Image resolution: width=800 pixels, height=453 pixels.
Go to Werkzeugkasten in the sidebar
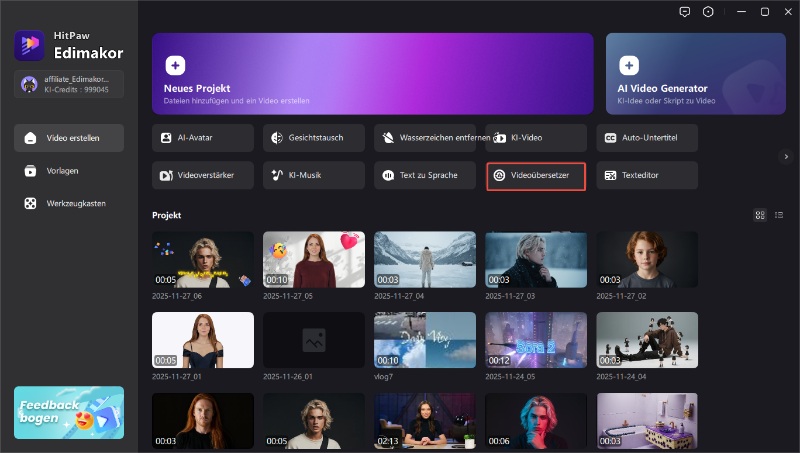coord(69,204)
